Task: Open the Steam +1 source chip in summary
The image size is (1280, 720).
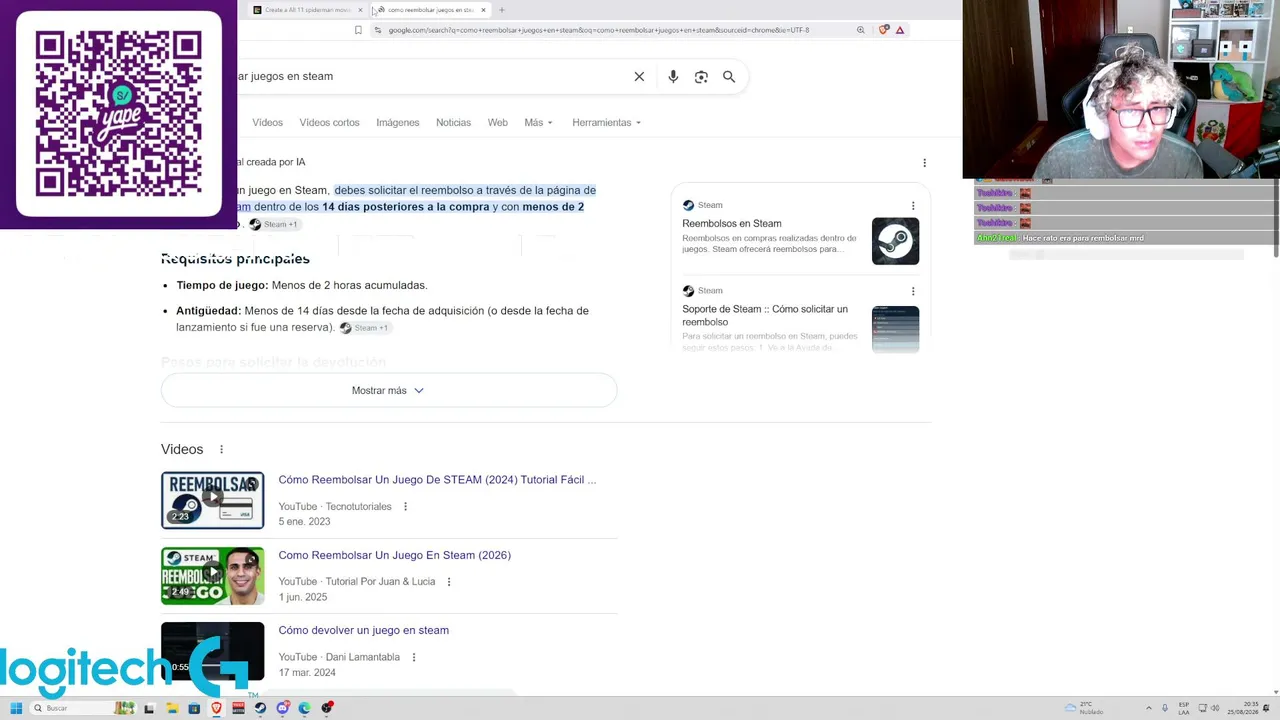Action: 273,225
